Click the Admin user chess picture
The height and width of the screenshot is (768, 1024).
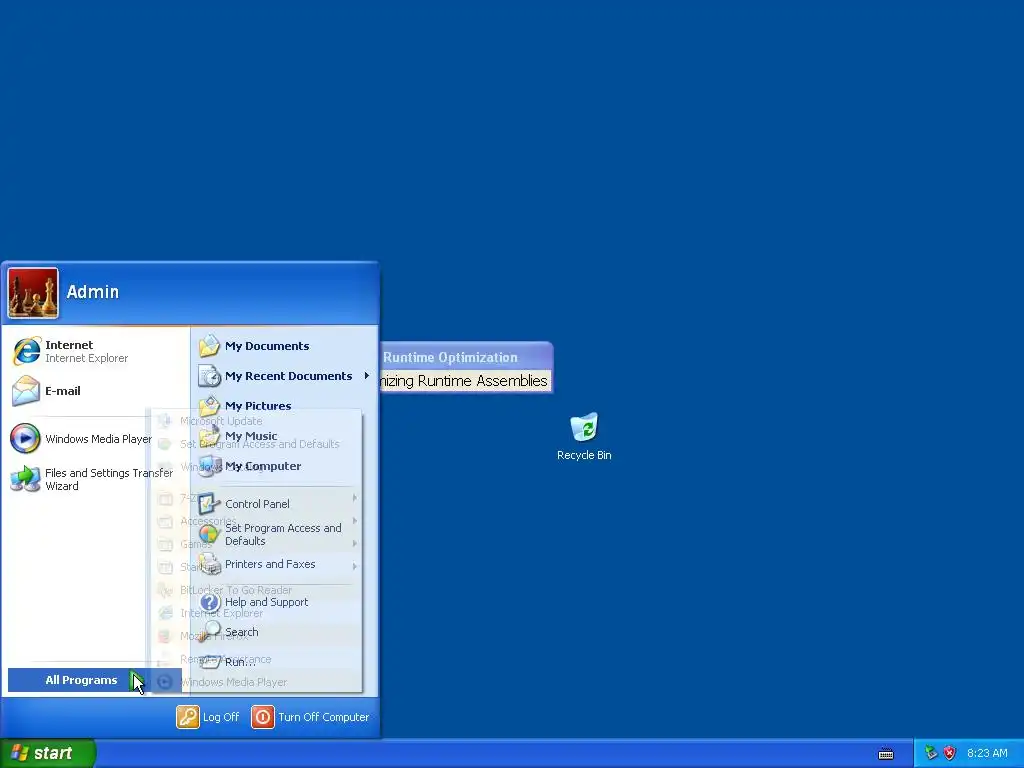click(33, 293)
